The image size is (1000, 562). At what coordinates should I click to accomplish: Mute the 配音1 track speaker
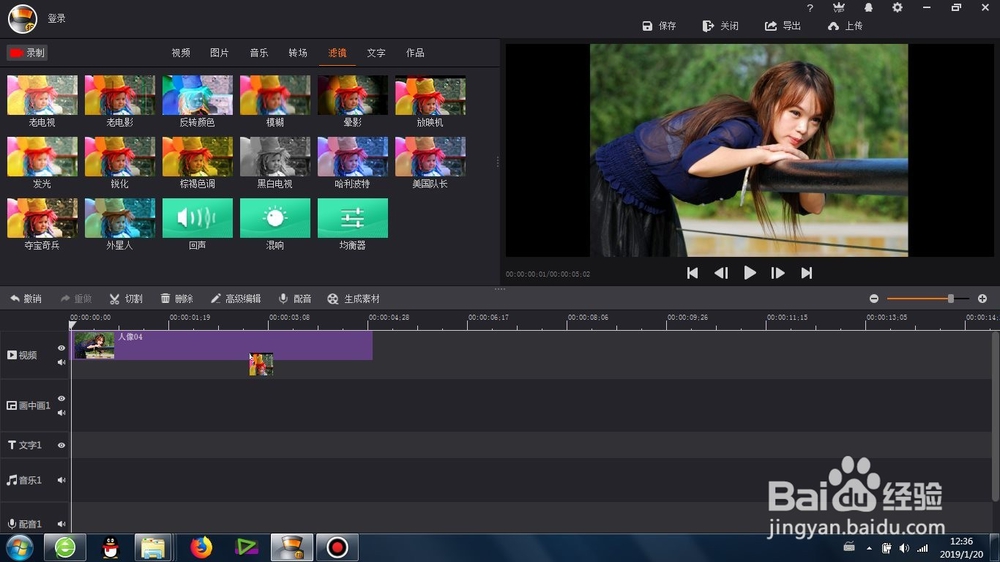point(61,524)
